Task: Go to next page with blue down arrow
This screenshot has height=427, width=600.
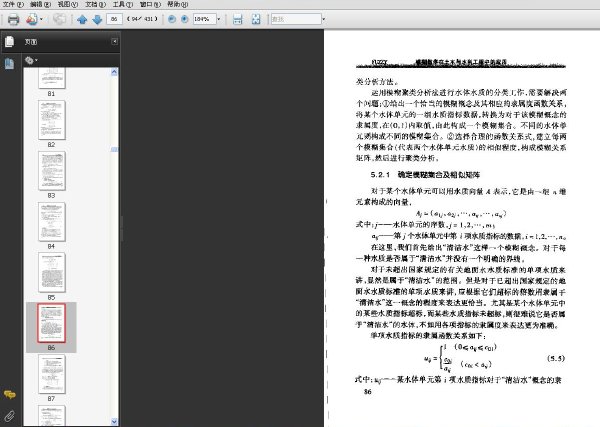Action: [97, 19]
